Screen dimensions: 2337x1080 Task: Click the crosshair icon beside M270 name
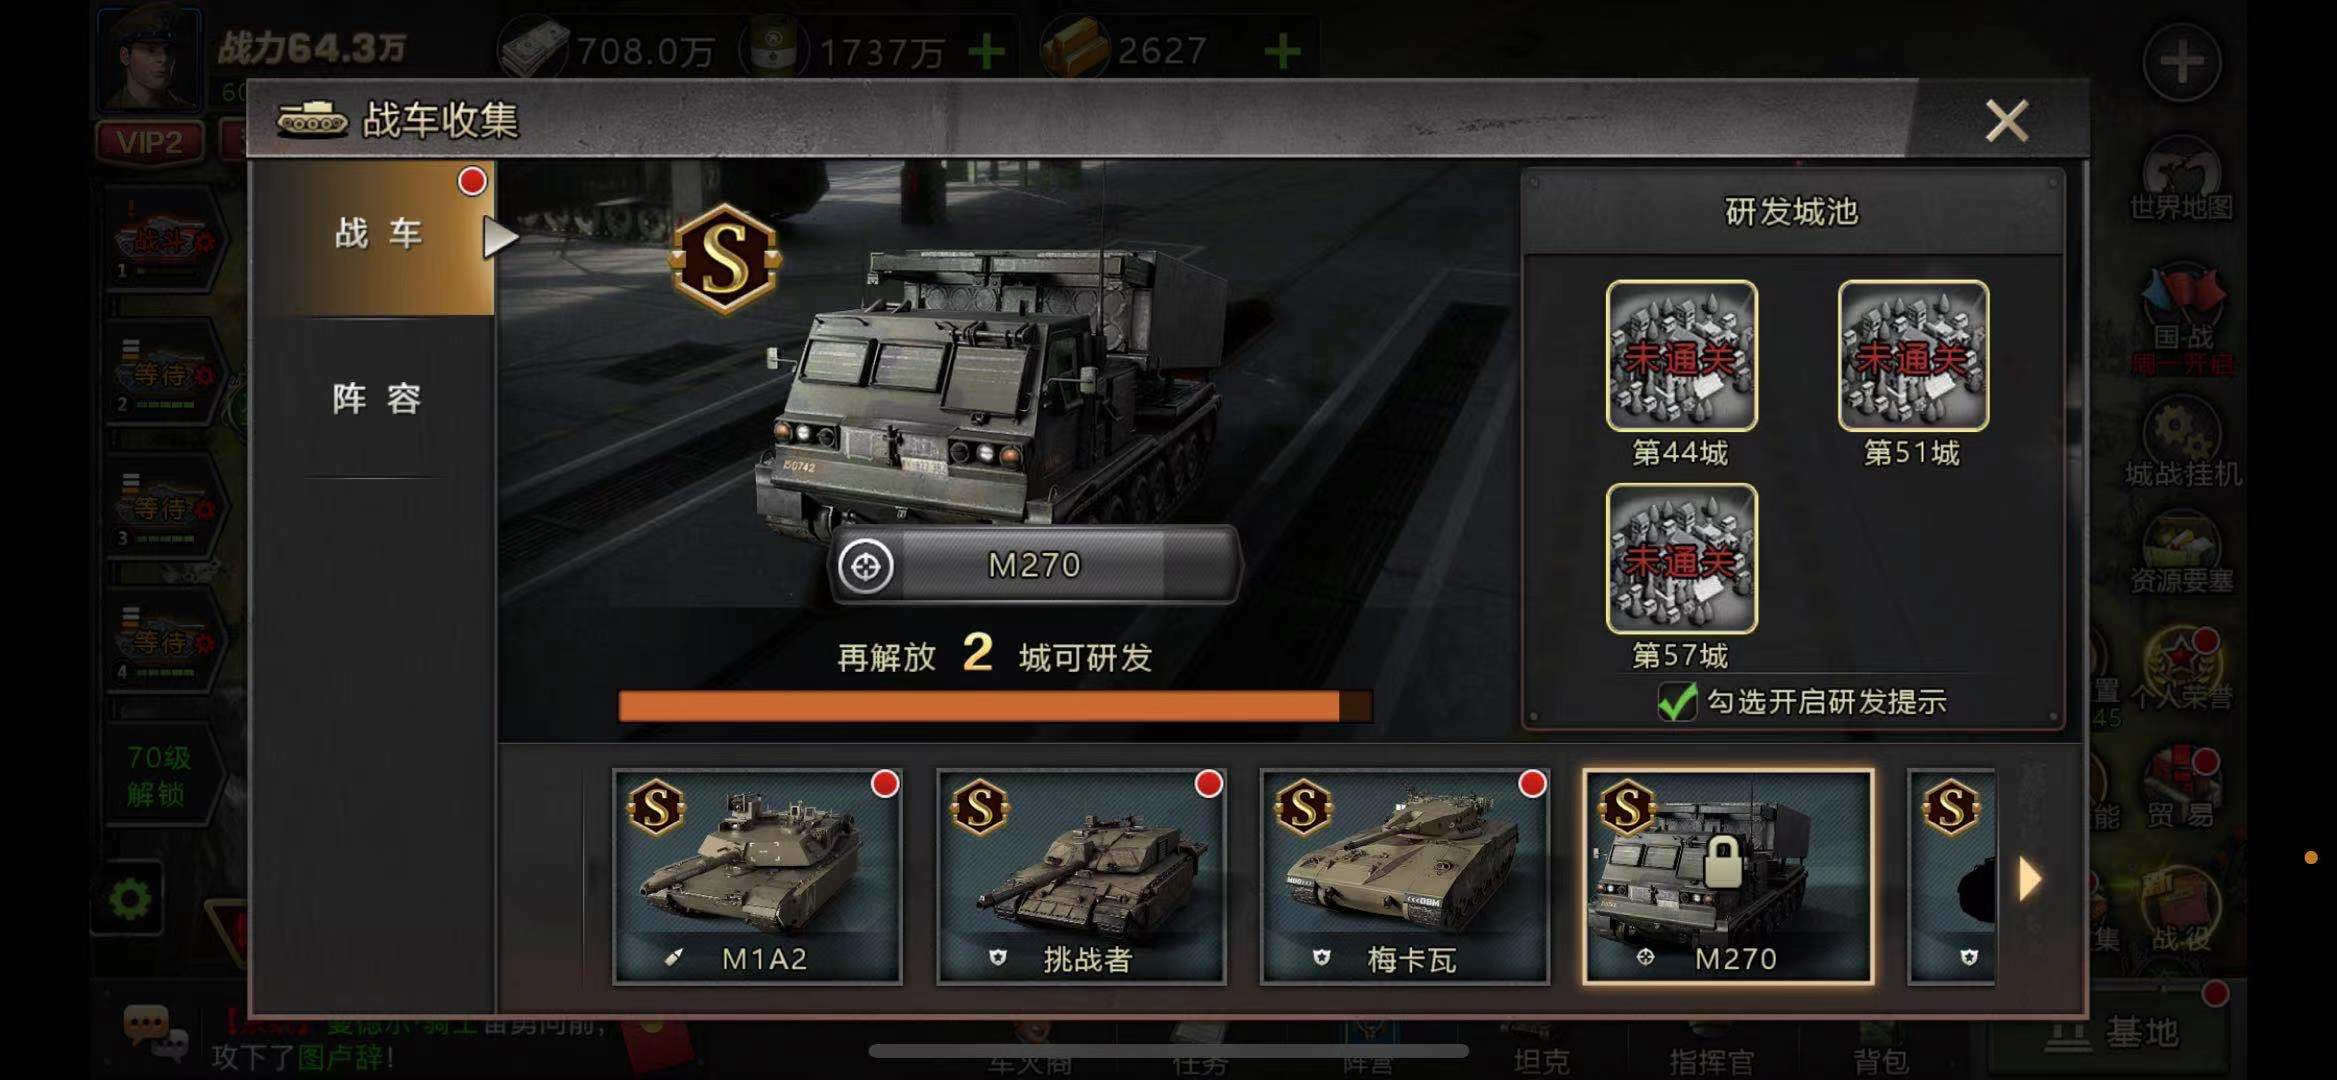tap(865, 566)
